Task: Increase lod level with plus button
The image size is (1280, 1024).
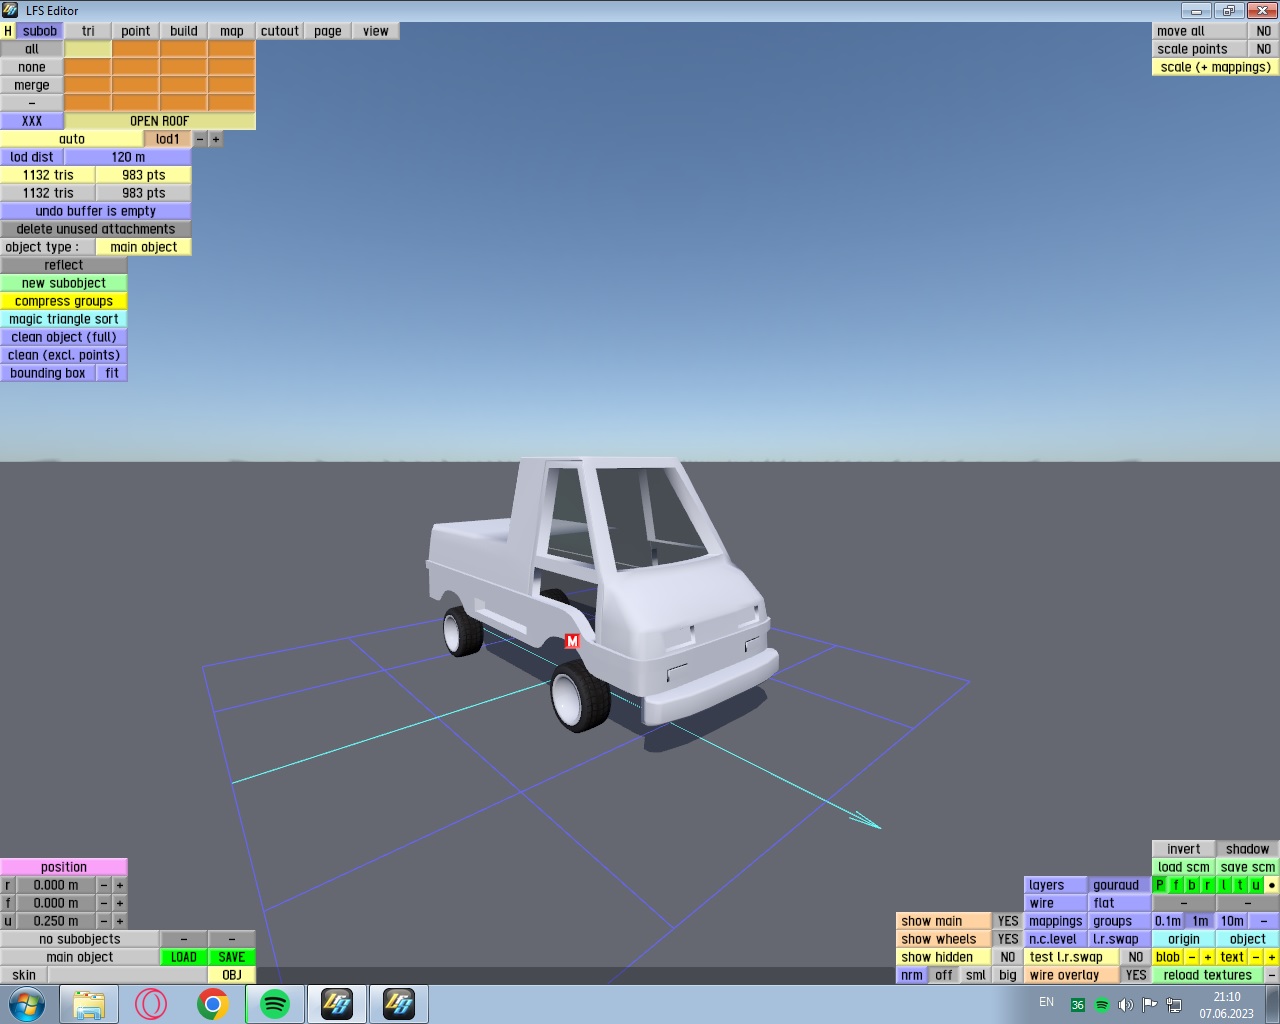Action: pyautogui.click(x=216, y=139)
